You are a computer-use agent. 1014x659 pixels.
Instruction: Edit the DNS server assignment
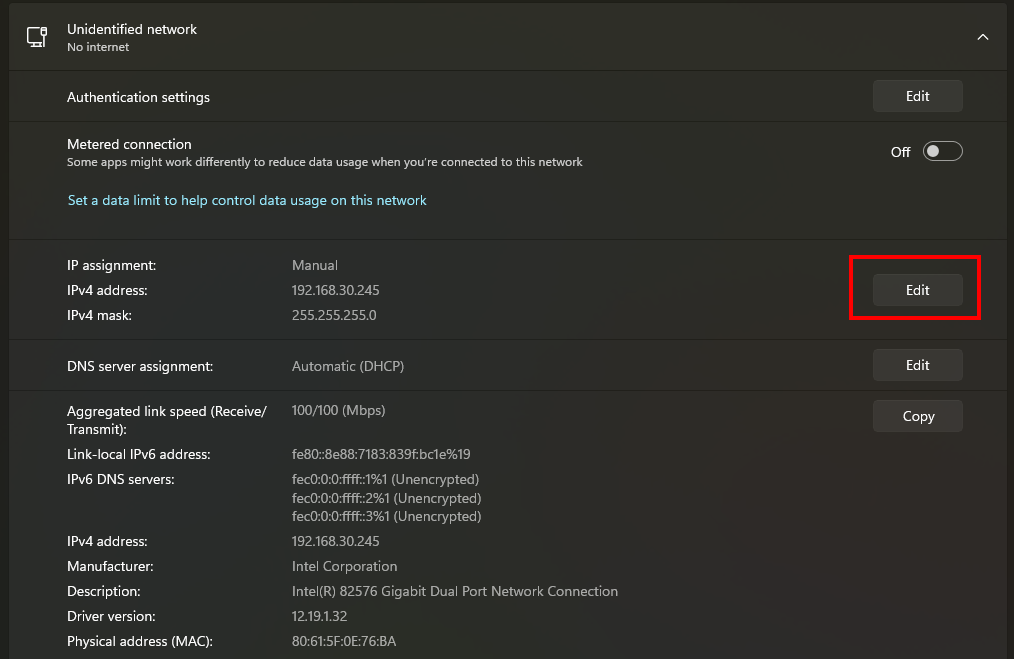[917, 365]
